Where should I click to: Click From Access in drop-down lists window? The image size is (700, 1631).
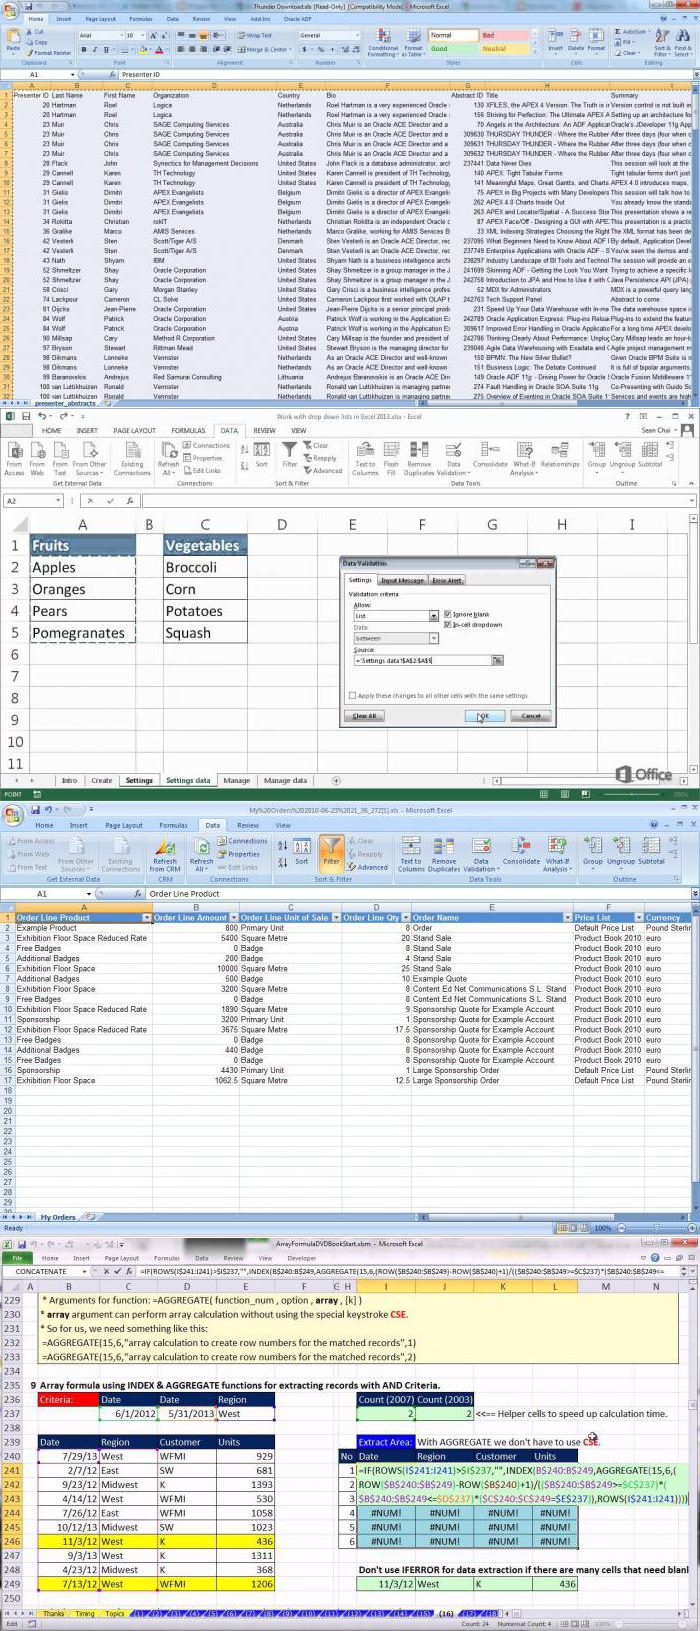tap(14, 457)
